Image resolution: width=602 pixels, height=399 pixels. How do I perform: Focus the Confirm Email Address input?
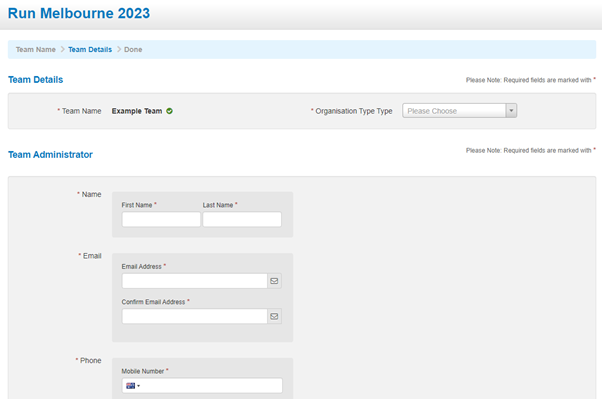click(x=195, y=316)
